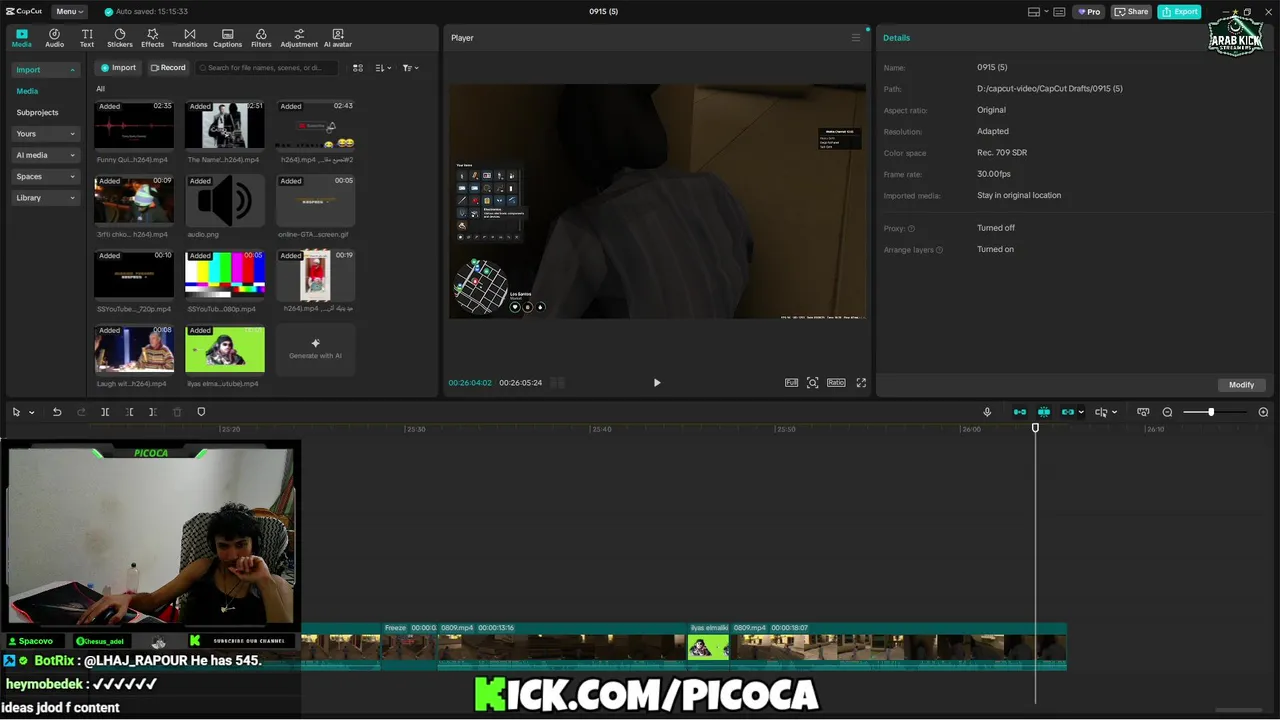Click the Record button
Image resolution: width=1280 pixels, height=720 pixels.
168,68
